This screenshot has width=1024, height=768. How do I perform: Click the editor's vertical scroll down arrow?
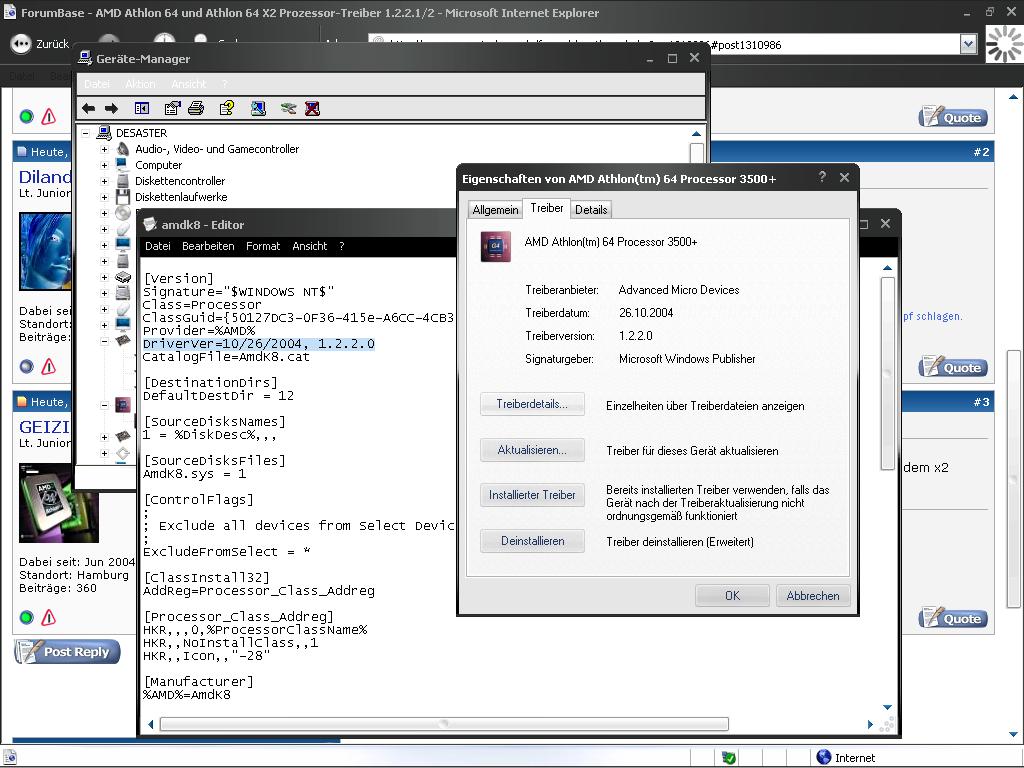coord(887,707)
